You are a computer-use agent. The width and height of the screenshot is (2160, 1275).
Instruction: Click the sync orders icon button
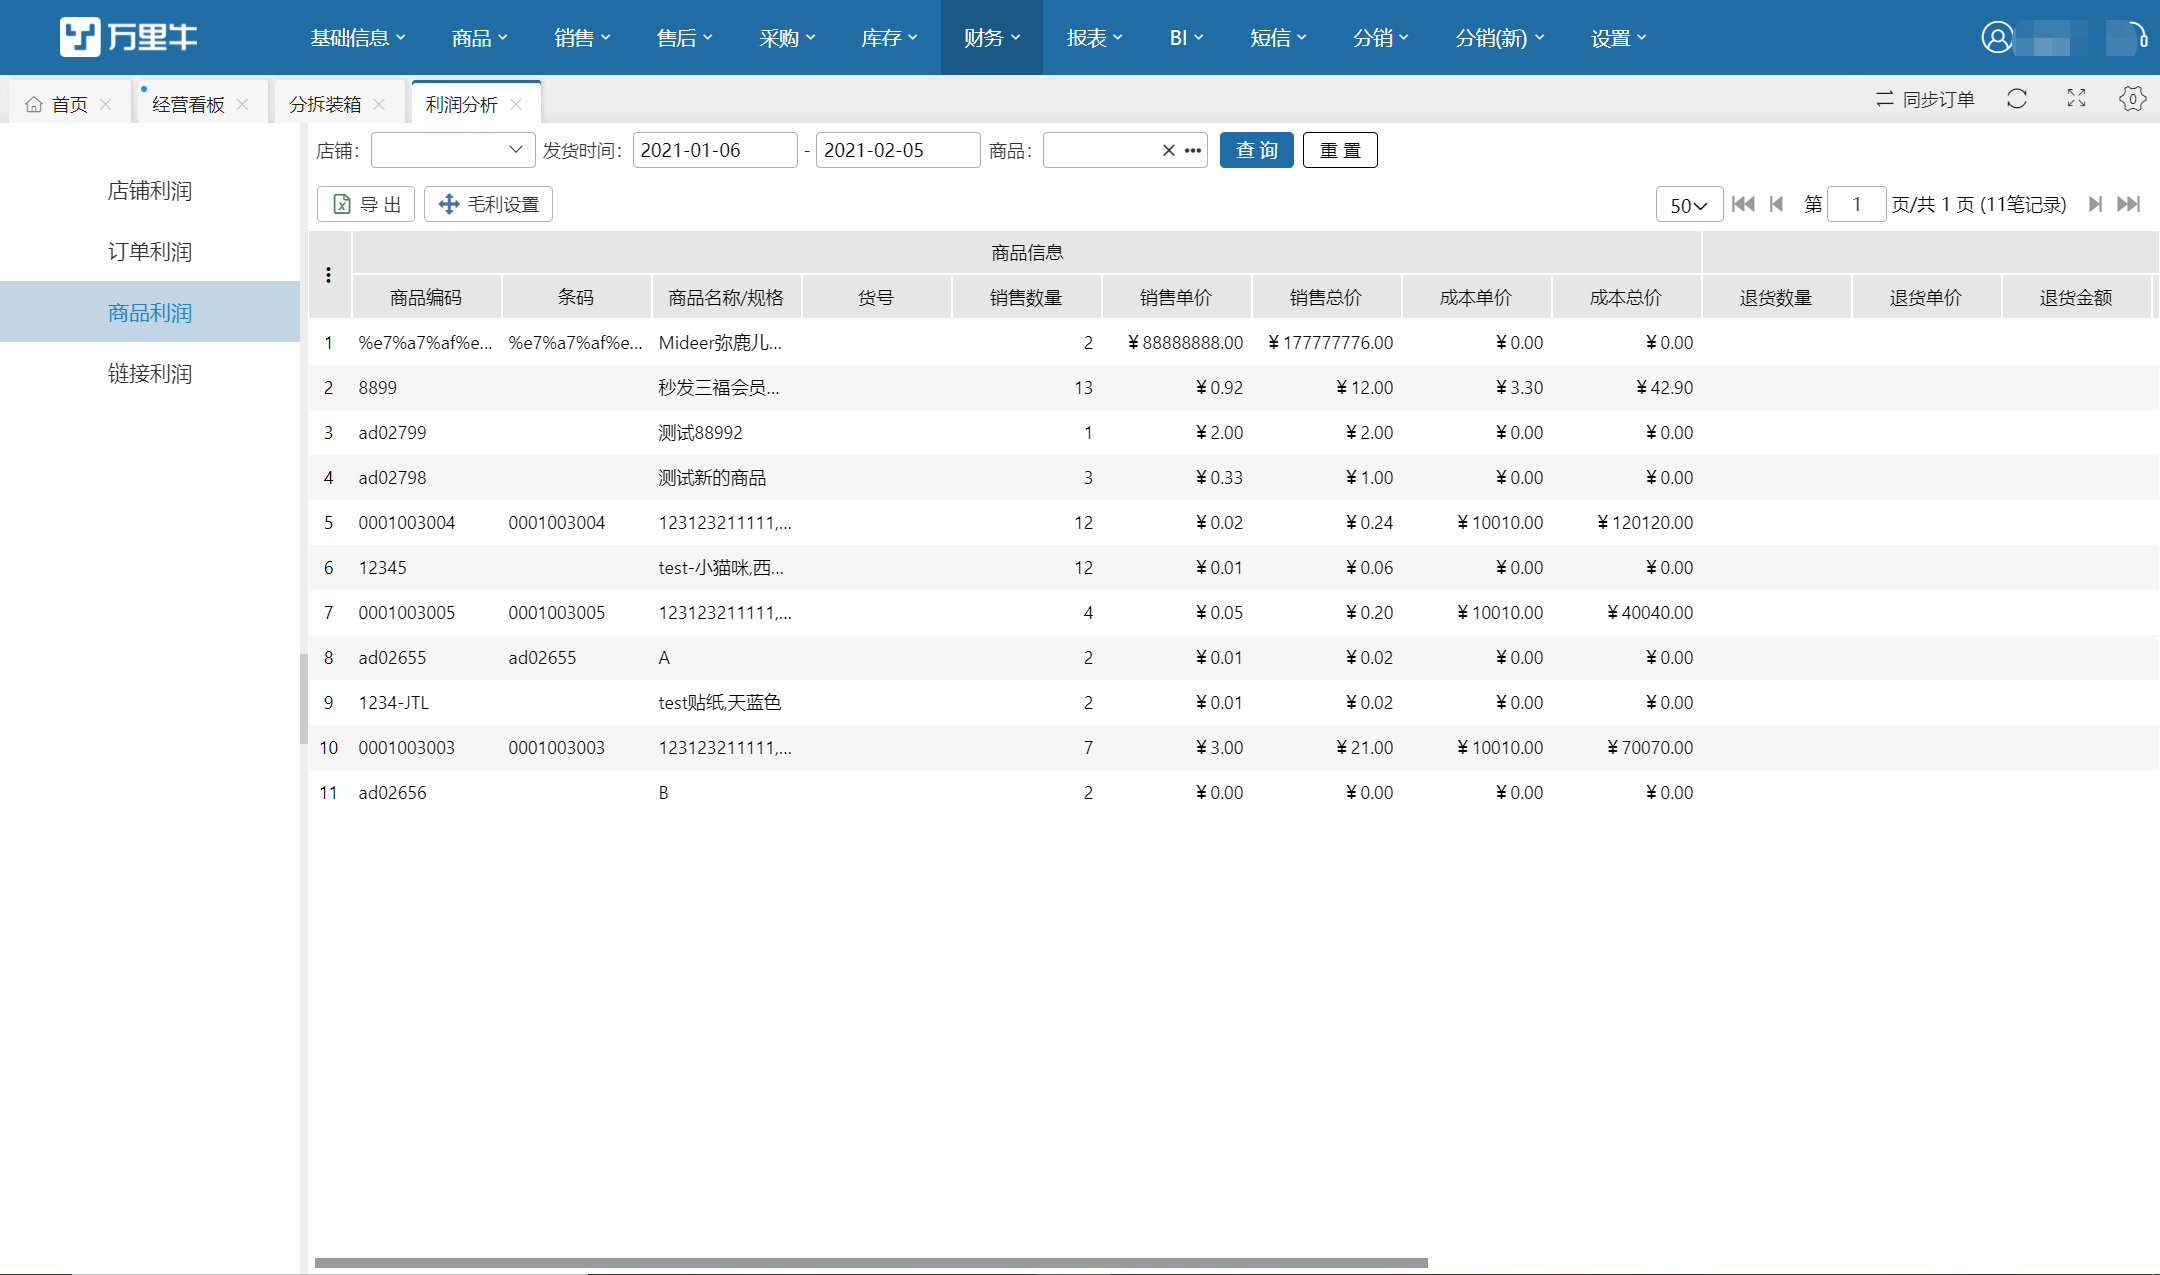click(1924, 99)
